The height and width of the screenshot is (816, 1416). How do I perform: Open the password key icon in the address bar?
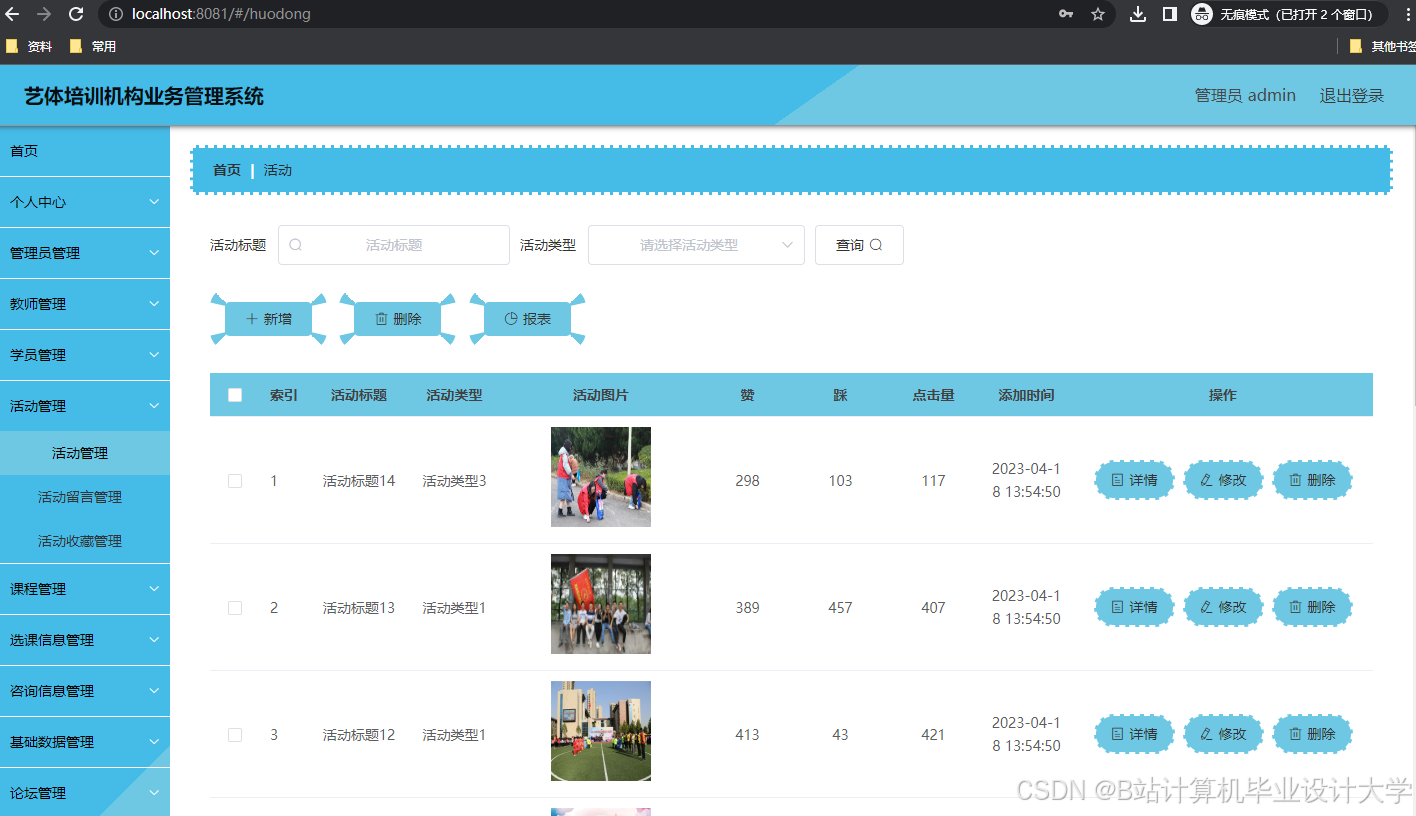click(1066, 14)
